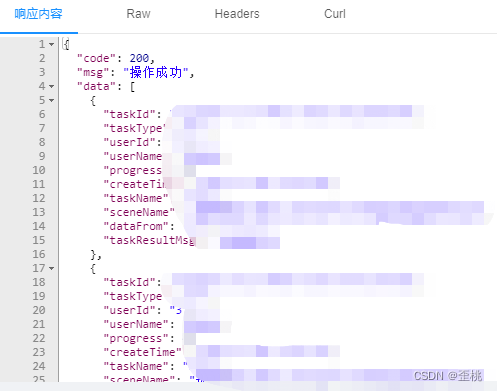The image size is (497, 391).
Task: Collapse the first data object at line 5
Action: click(51, 100)
